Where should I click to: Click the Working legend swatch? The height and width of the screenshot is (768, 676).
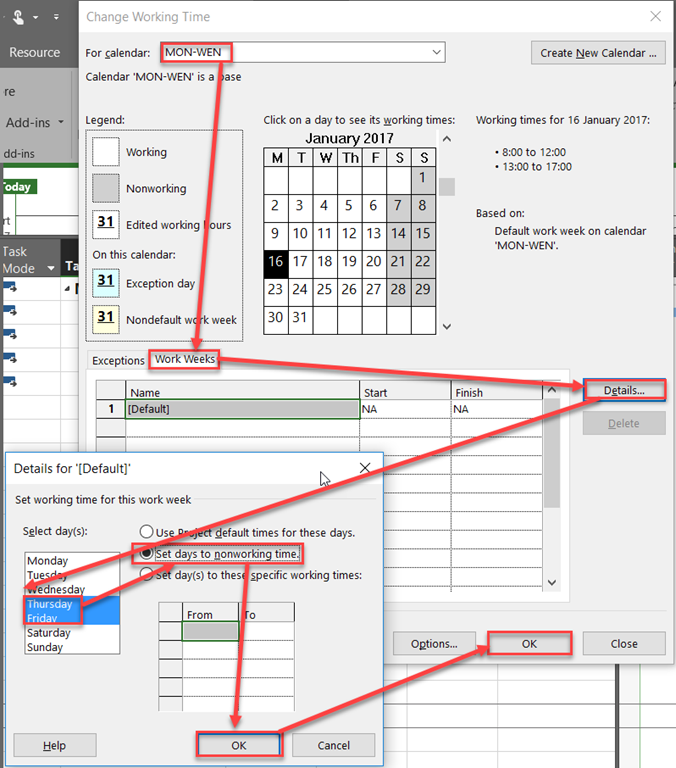click(106, 152)
